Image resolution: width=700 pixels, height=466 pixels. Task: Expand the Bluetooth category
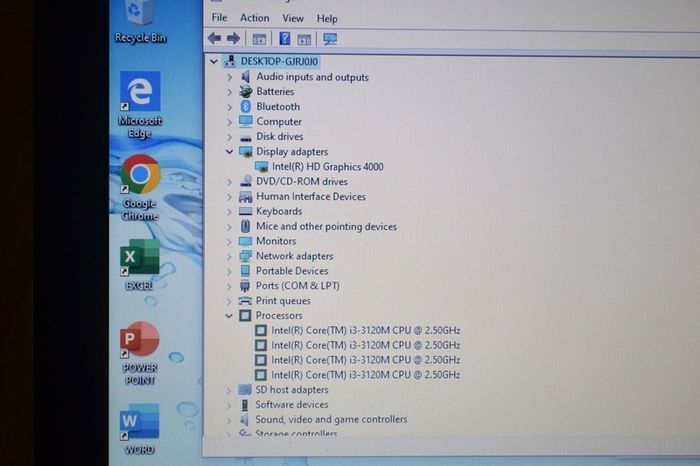229,107
